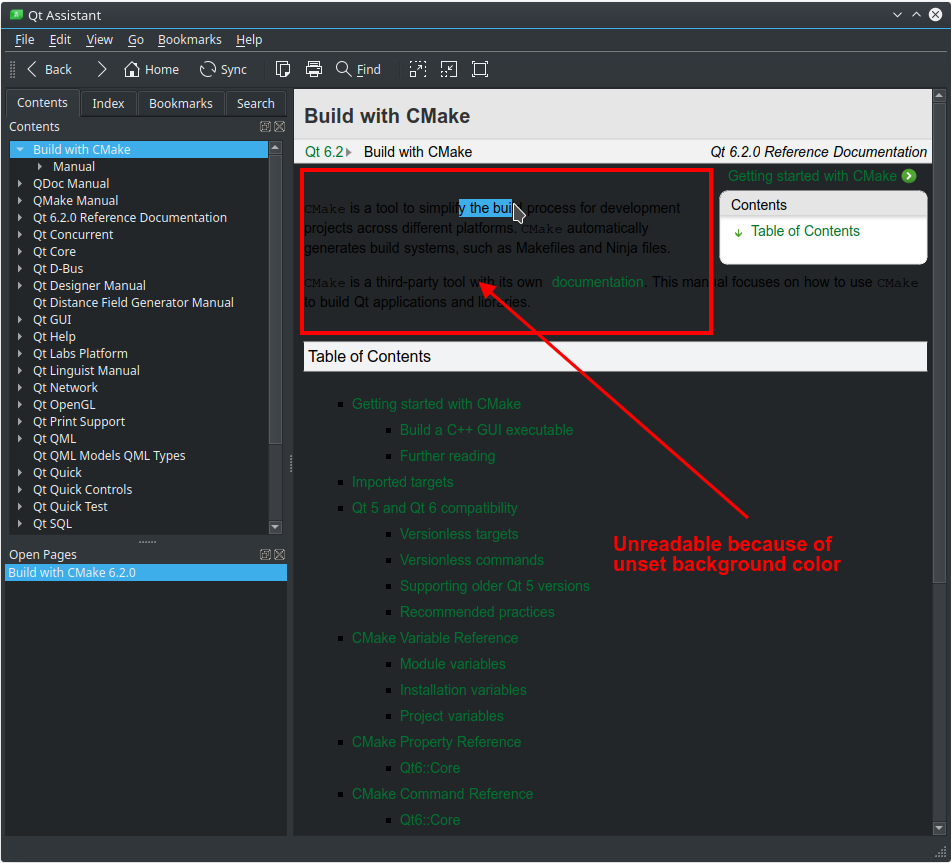Viewport: 951px width, 863px height.
Task: Print the current page
Action: point(314,69)
